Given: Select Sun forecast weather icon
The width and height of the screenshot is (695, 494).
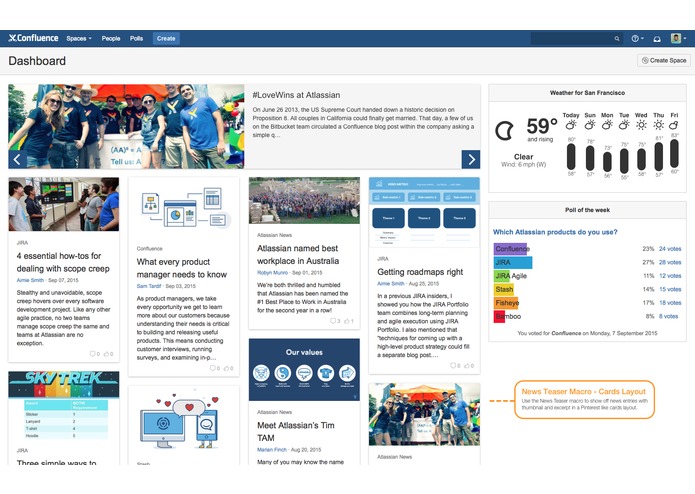Looking at the screenshot, I should (590, 125).
